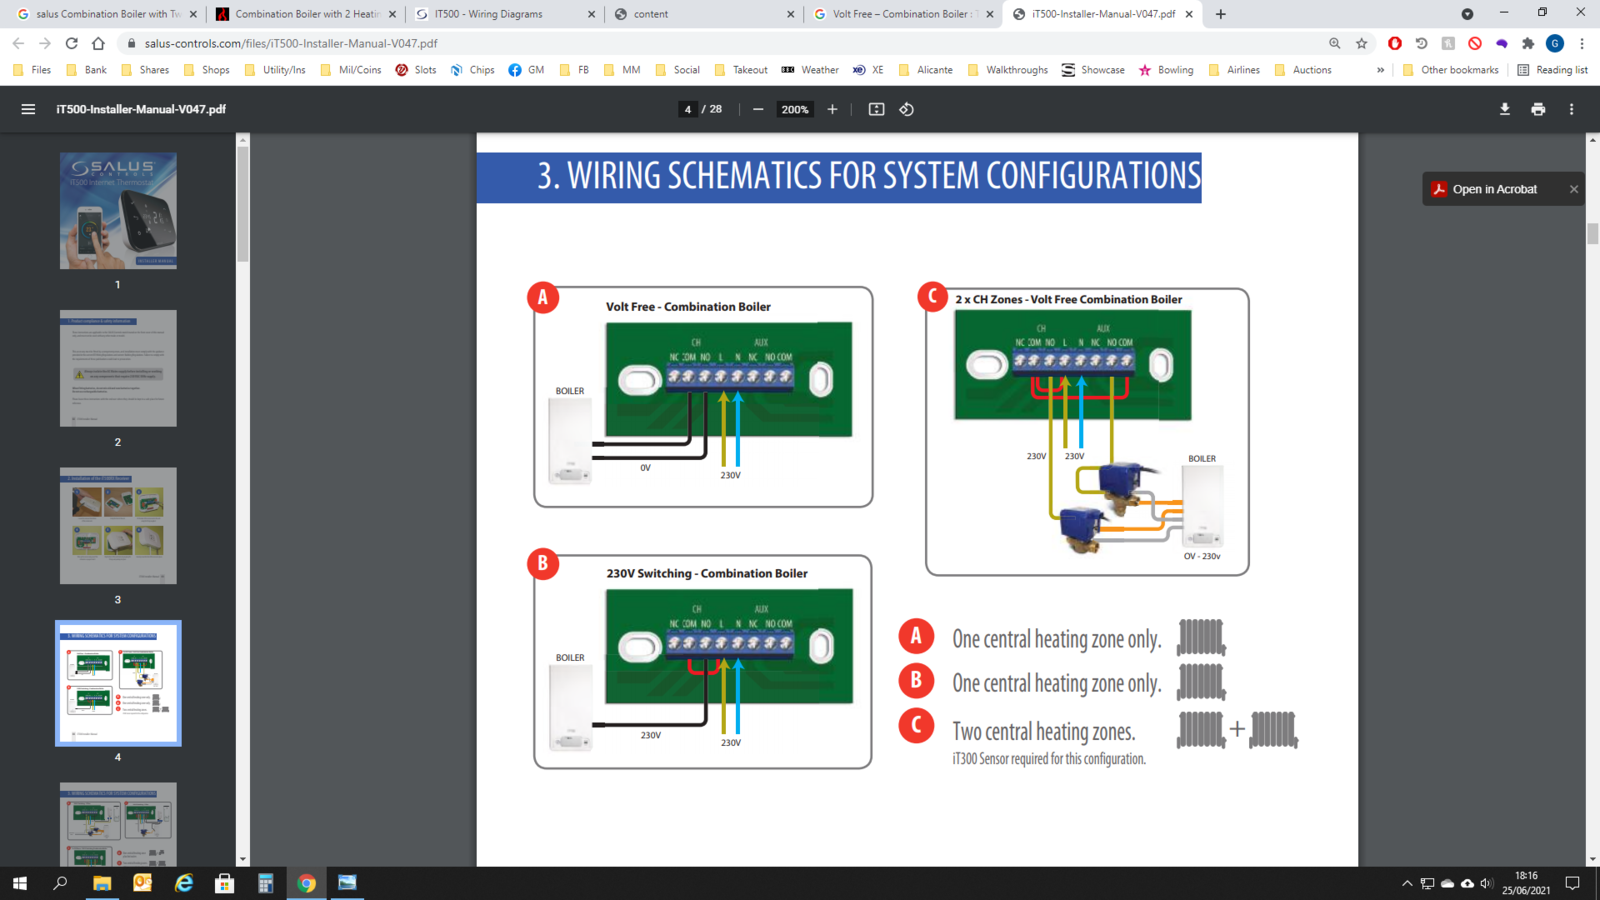This screenshot has height=900, width=1600.
Task: Open the Other bookmarks folder
Action: coord(1451,70)
